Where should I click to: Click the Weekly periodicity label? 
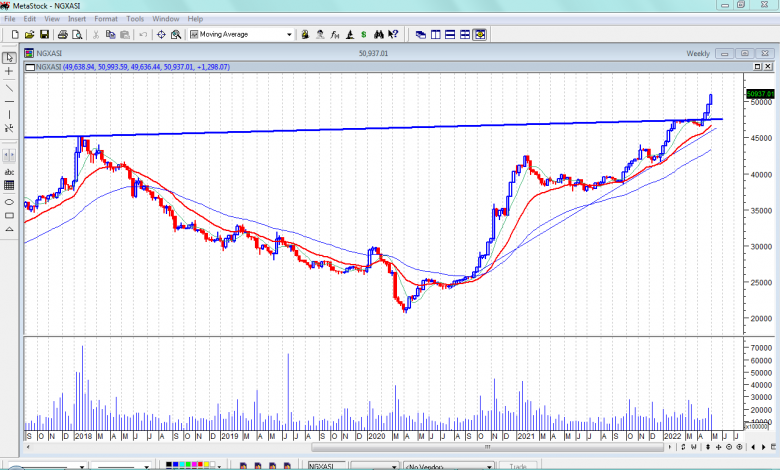(697, 53)
